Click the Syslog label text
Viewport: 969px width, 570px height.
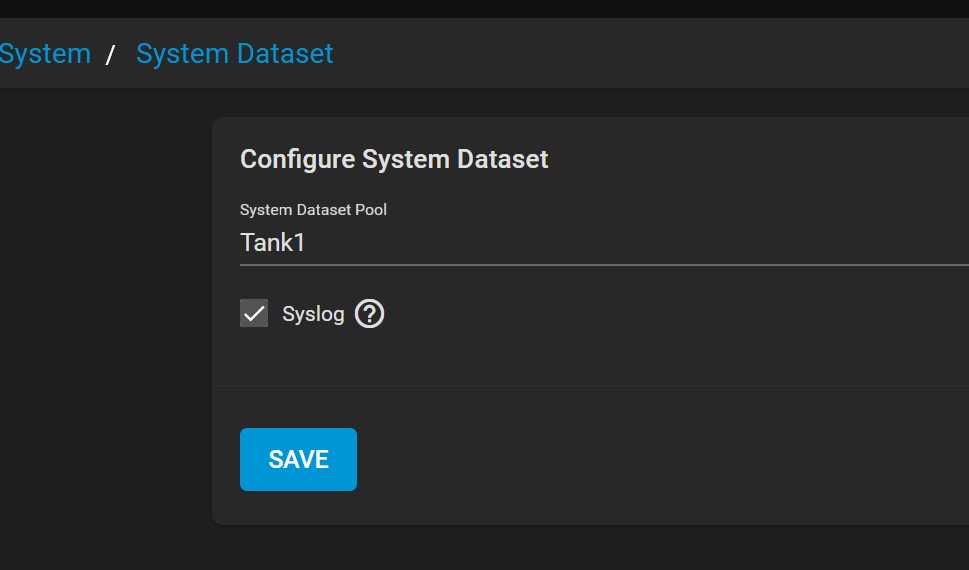(313, 314)
